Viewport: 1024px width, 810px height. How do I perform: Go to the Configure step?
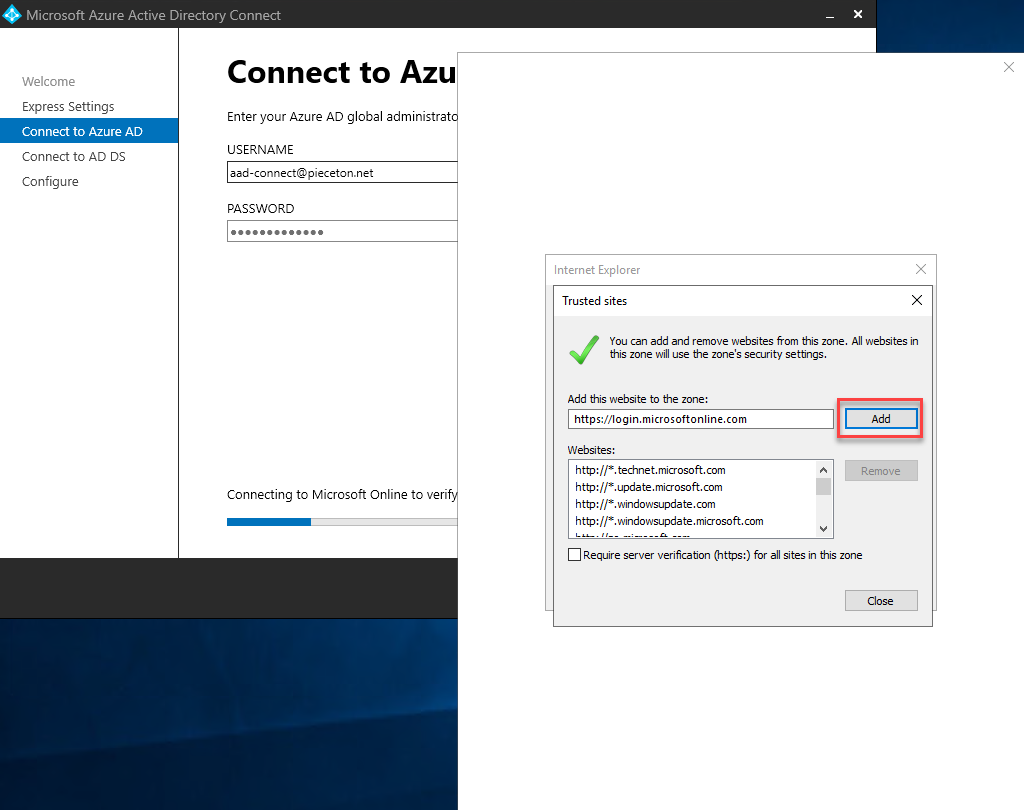50,182
